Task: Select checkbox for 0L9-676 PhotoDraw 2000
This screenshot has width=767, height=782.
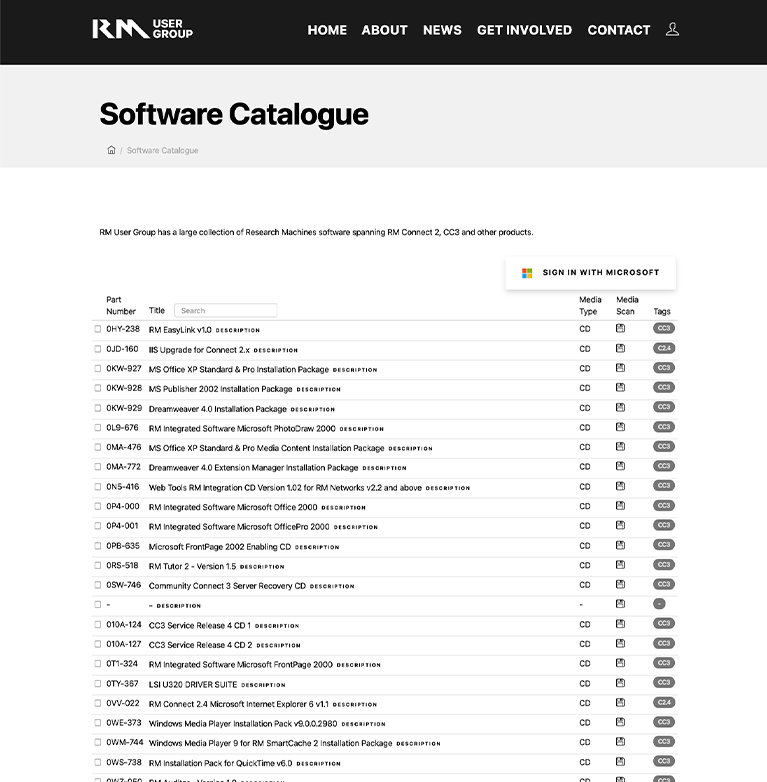Action: pyautogui.click(x=98, y=428)
